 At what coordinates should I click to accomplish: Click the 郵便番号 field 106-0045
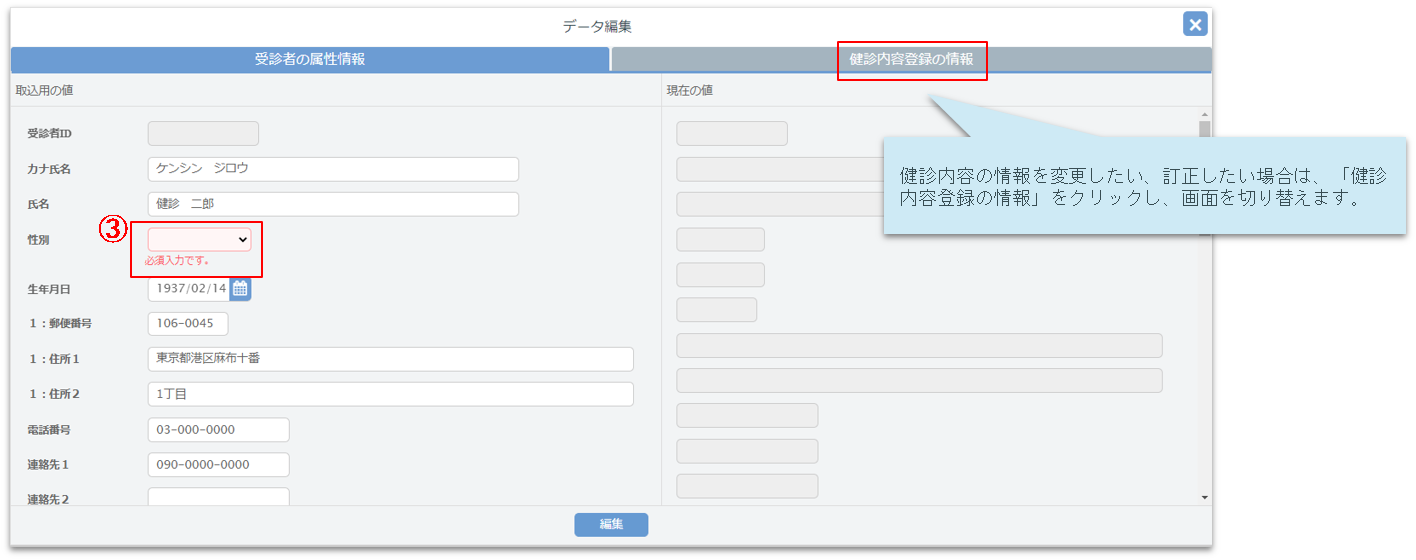point(188,324)
